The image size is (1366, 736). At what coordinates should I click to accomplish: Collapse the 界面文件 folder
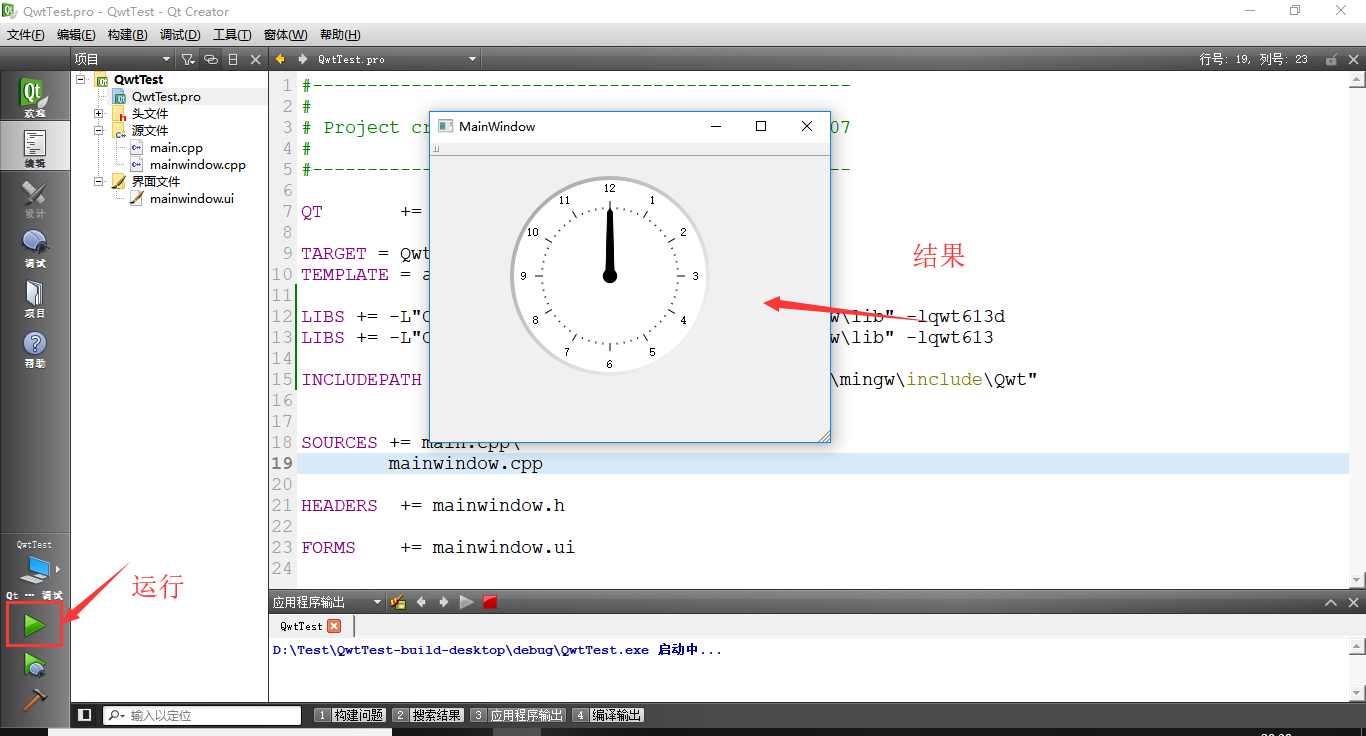[99, 181]
